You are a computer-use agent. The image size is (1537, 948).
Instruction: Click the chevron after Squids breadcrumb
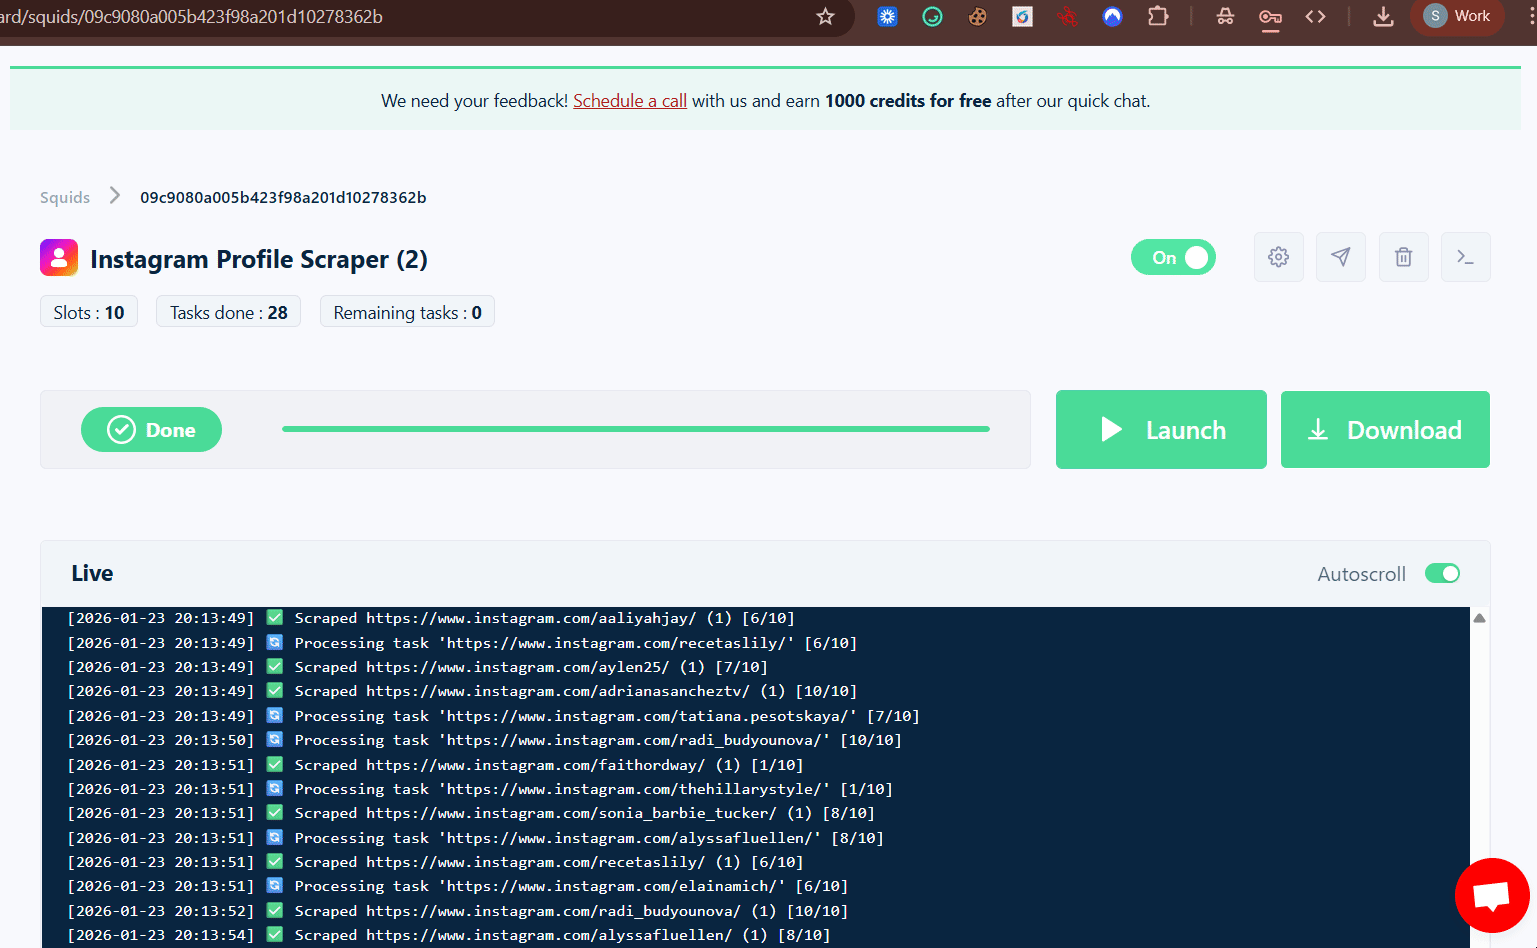114,196
